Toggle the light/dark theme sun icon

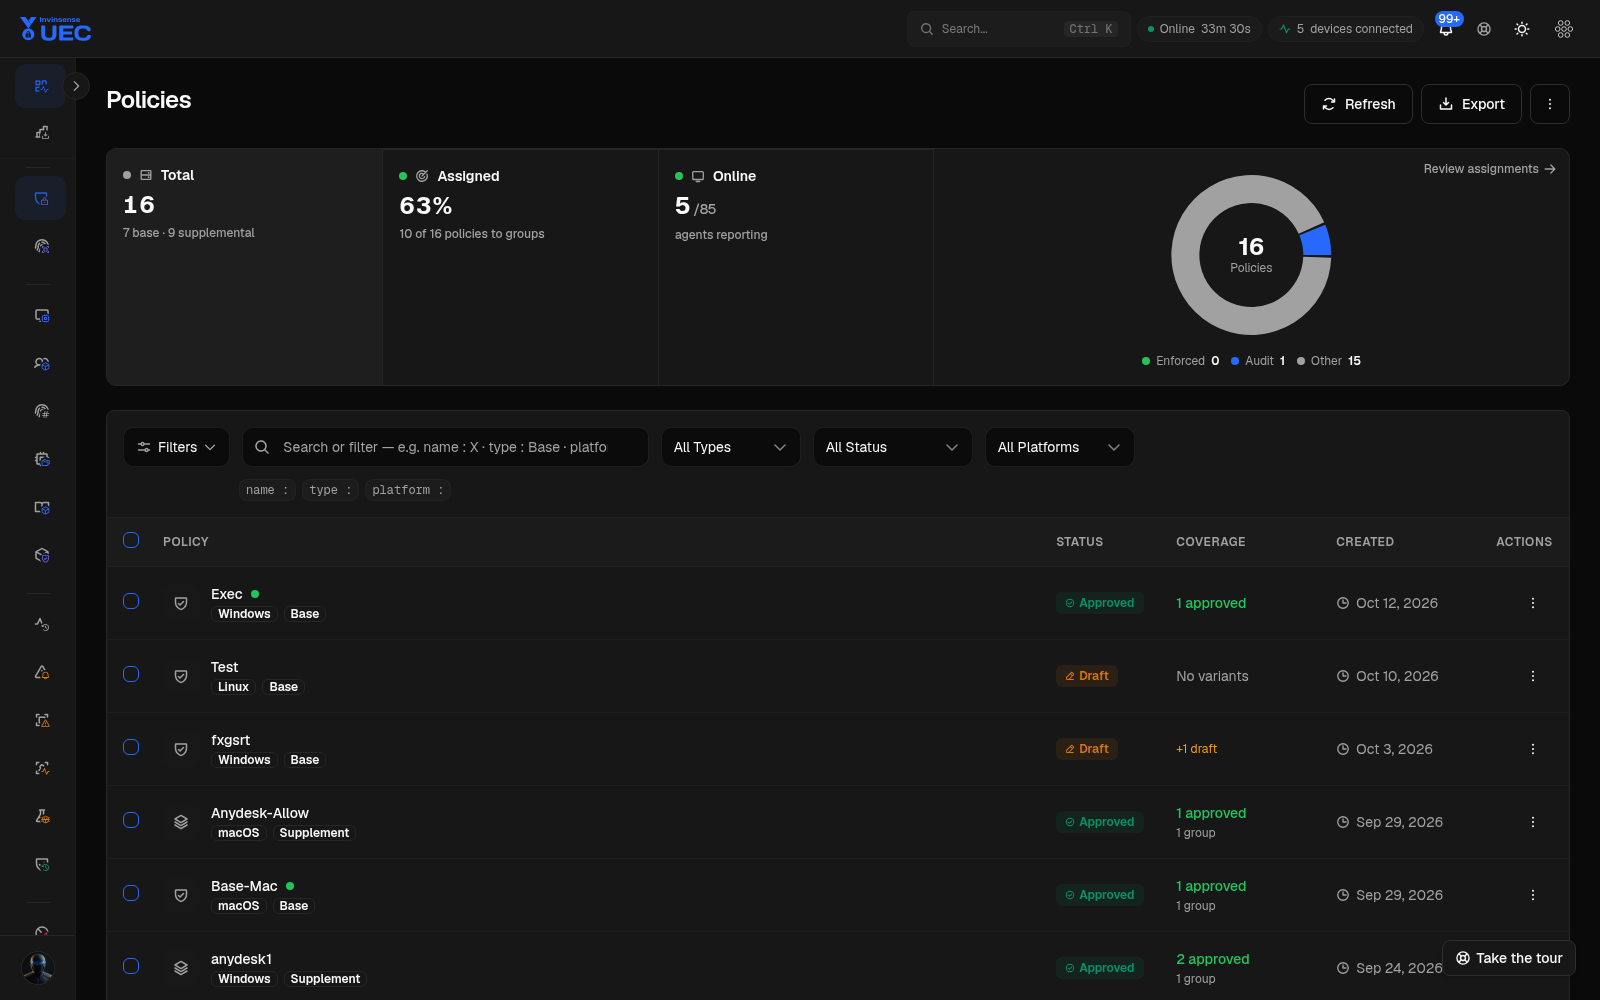(x=1522, y=29)
